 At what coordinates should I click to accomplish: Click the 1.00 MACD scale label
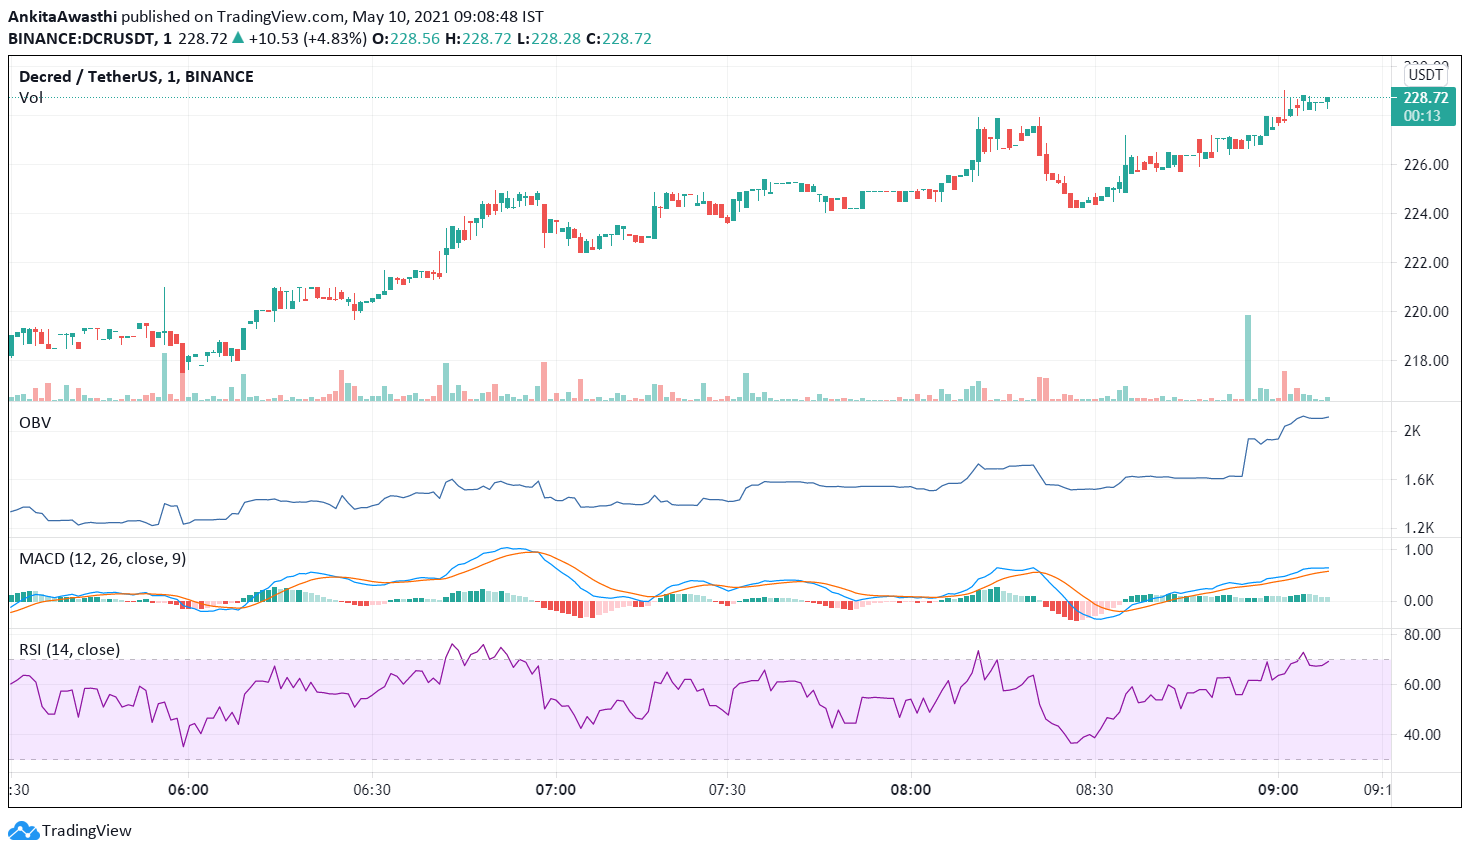tap(1418, 550)
